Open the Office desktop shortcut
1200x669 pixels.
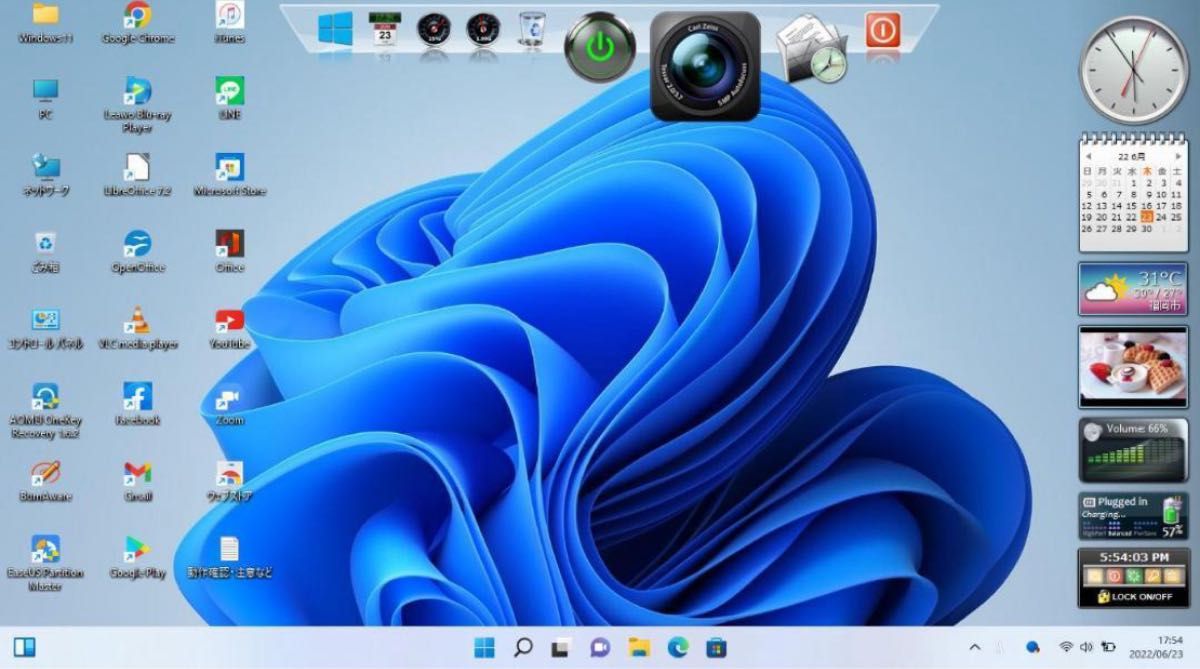[x=230, y=252]
